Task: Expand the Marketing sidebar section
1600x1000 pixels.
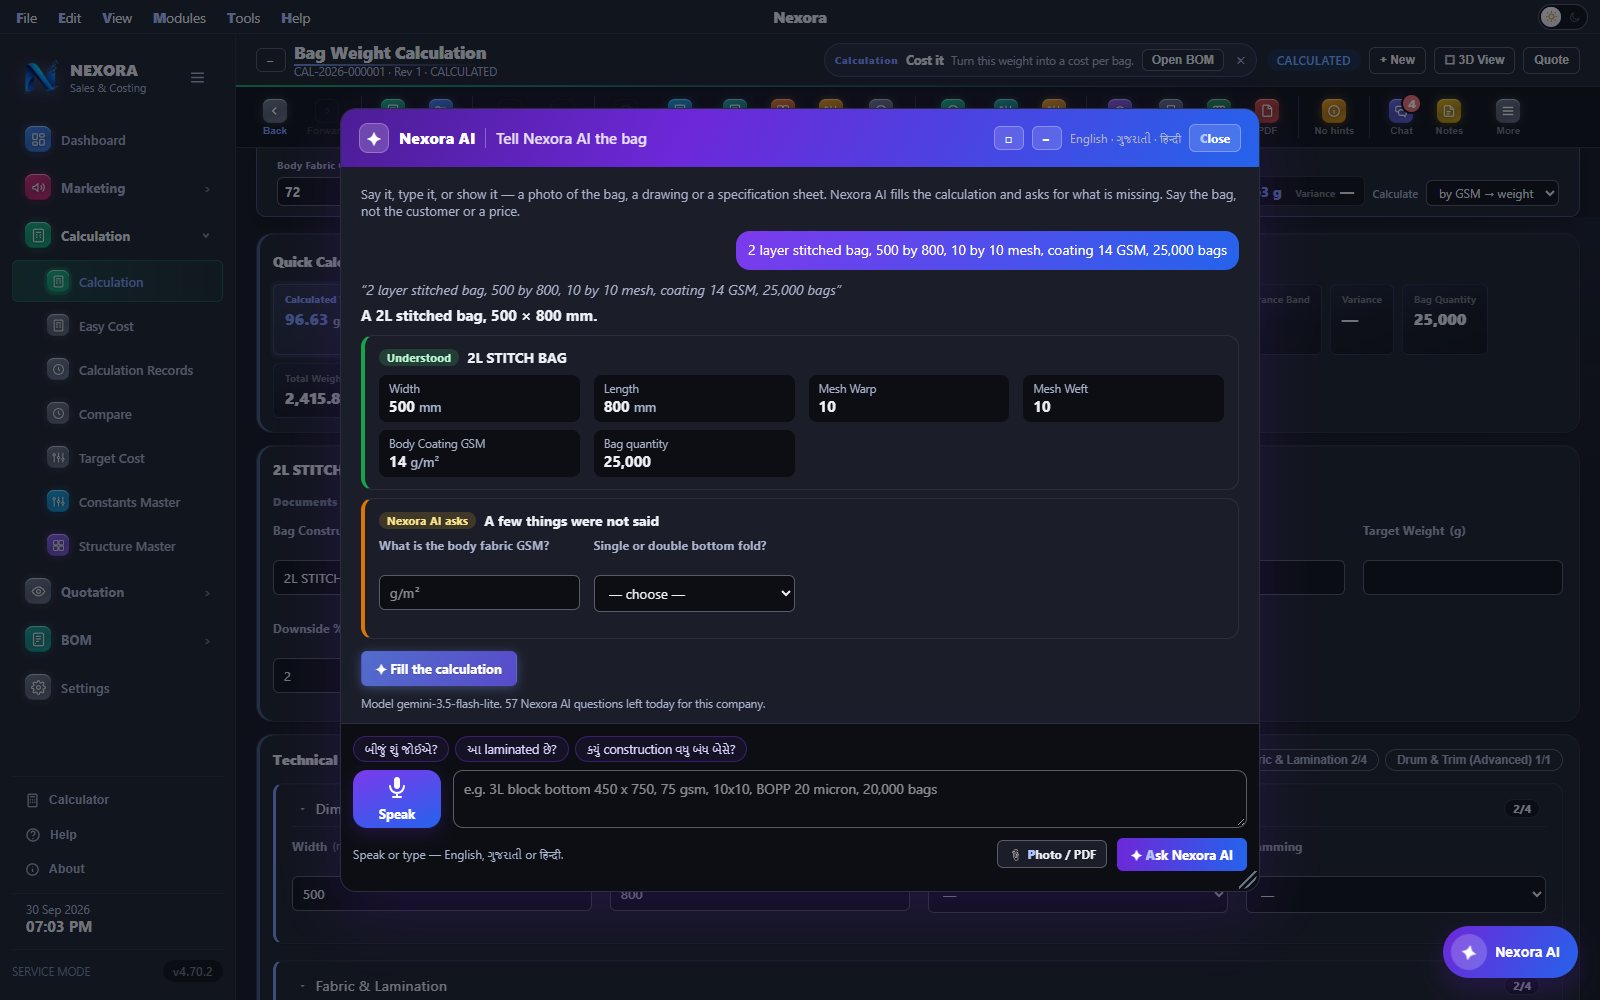Action: click(x=117, y=188)
